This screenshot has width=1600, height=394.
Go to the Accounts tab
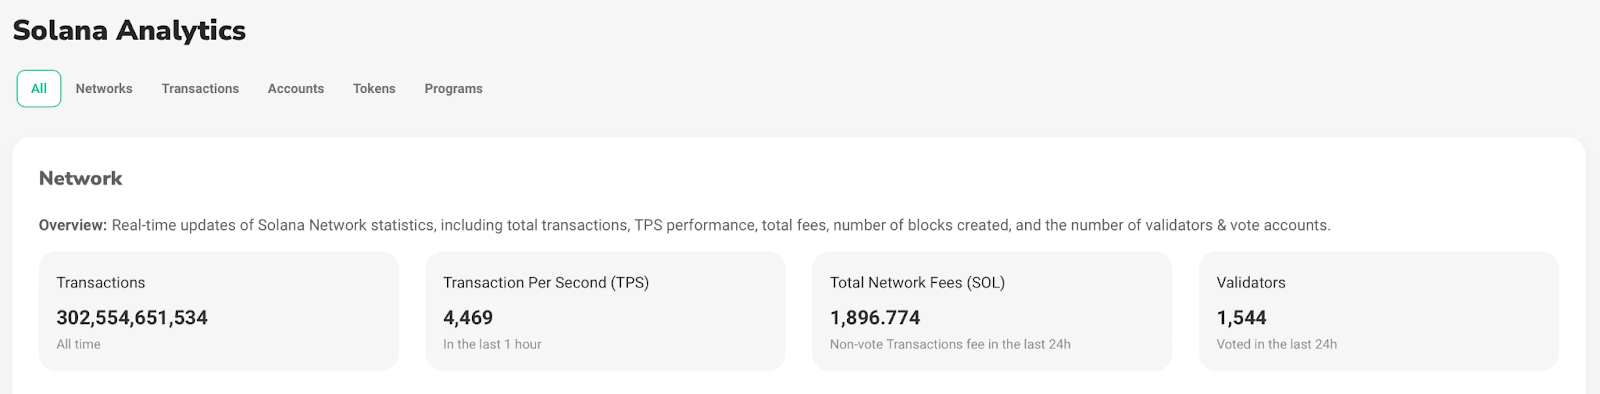coord(296,89)
